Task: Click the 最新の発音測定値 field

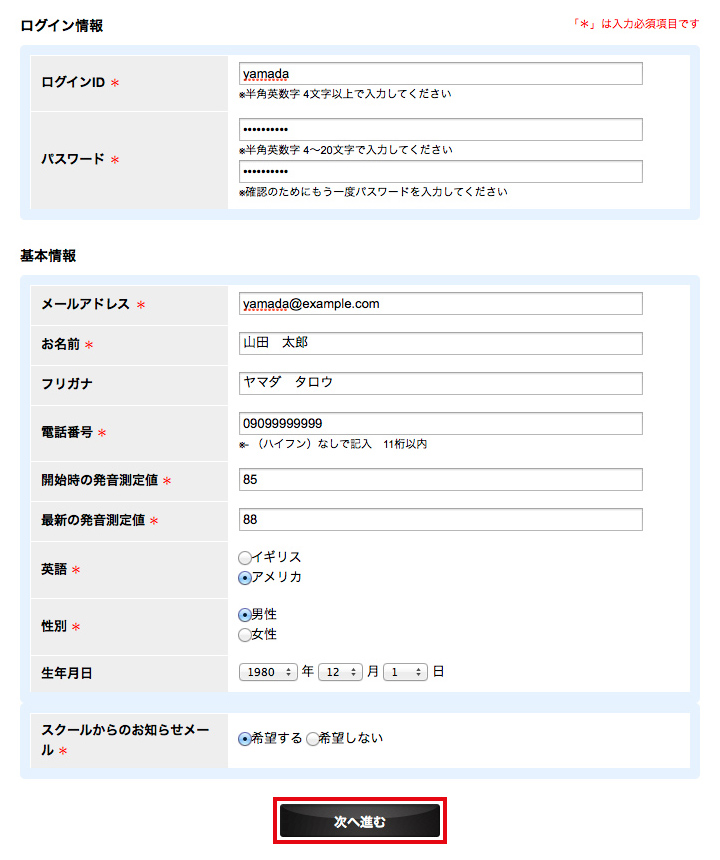Action: [x=440, y=520]
